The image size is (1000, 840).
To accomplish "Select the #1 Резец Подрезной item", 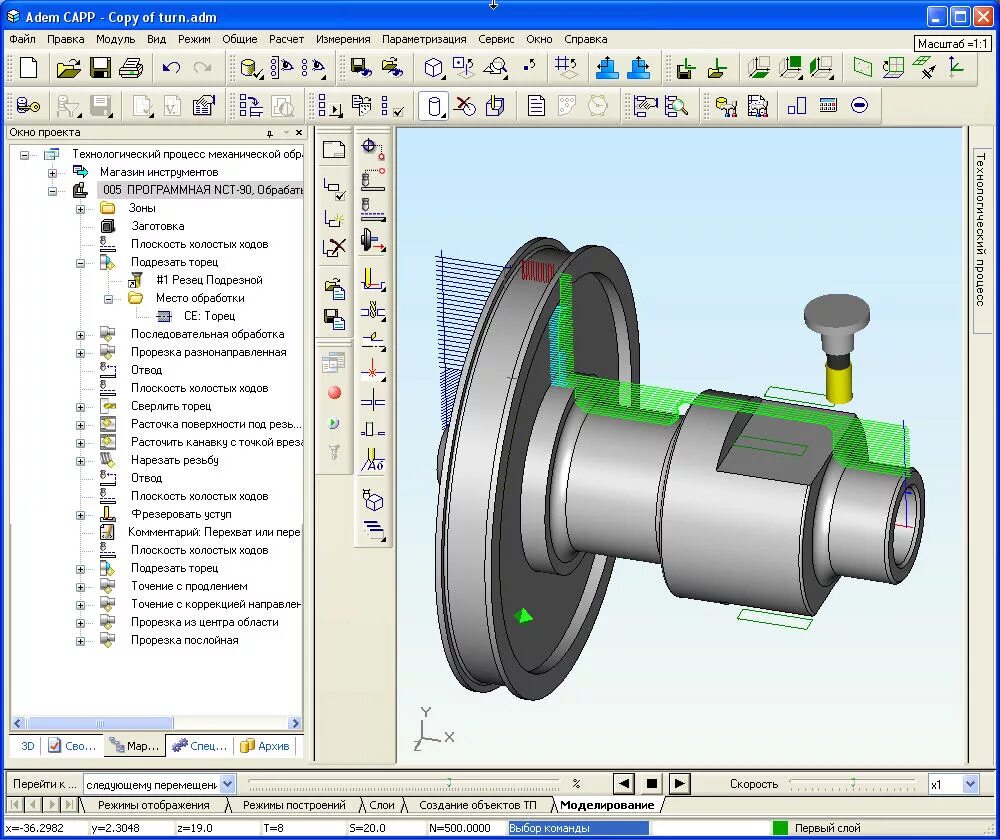I will (209, 280).
